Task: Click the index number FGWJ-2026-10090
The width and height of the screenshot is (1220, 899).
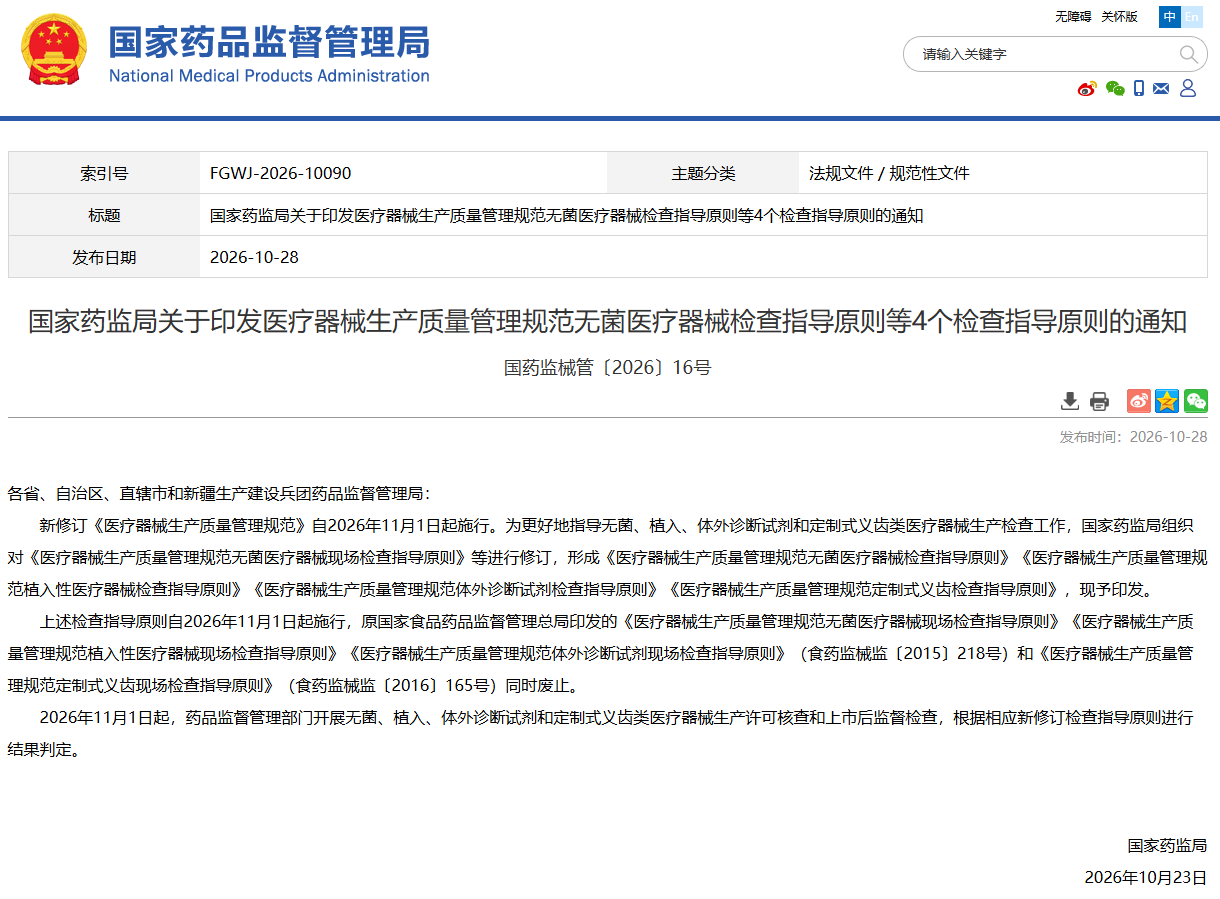Action: click(x=280, y=173)
